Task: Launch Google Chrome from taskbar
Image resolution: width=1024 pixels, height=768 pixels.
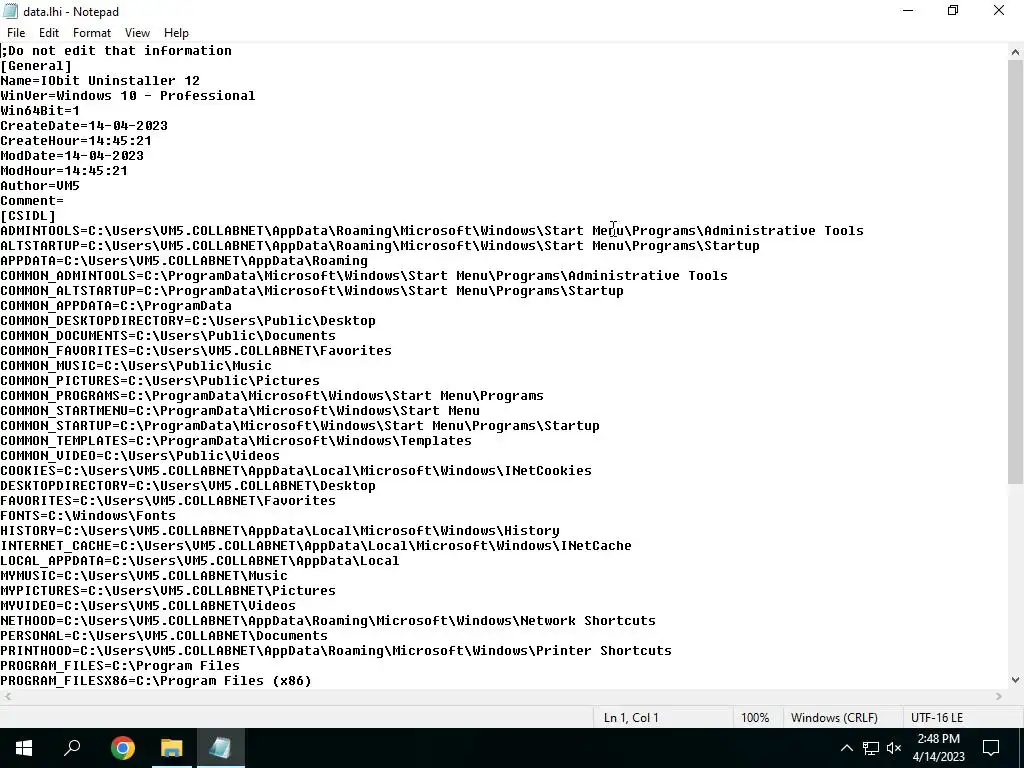Action: tap(123, 748)
